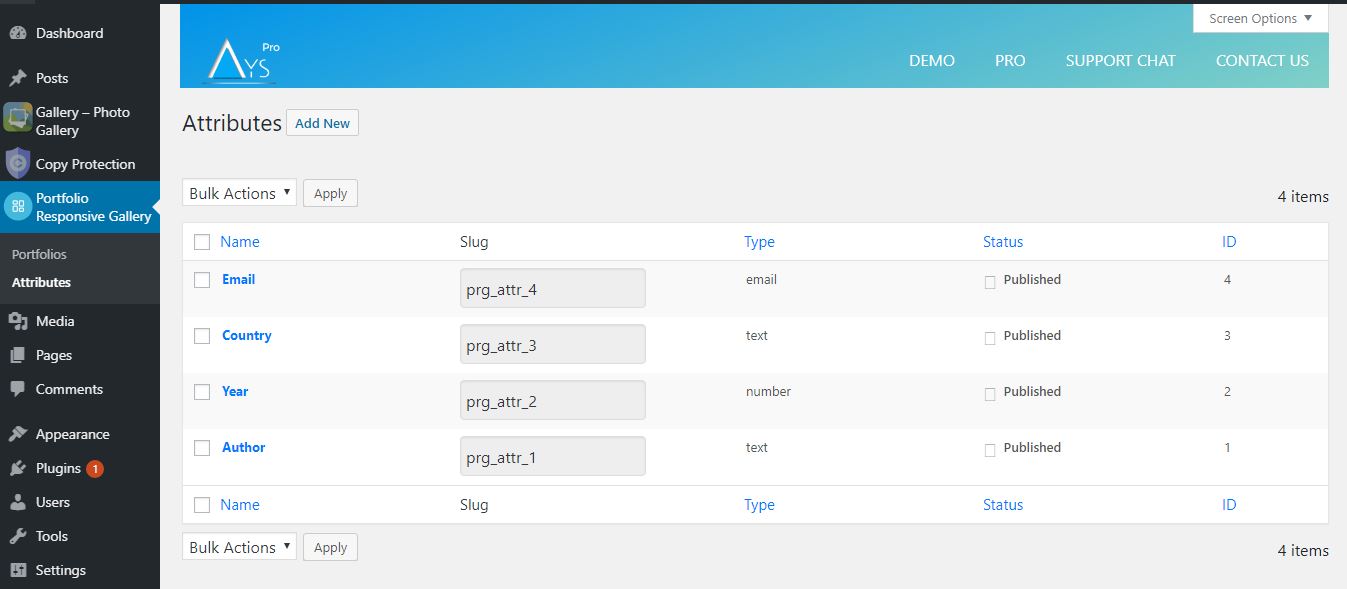Click the Media icon in sidebar

17,321
